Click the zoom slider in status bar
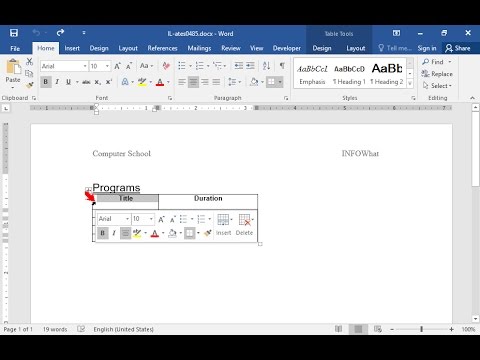This screenshot has height=360, width=480. [421, 329]
